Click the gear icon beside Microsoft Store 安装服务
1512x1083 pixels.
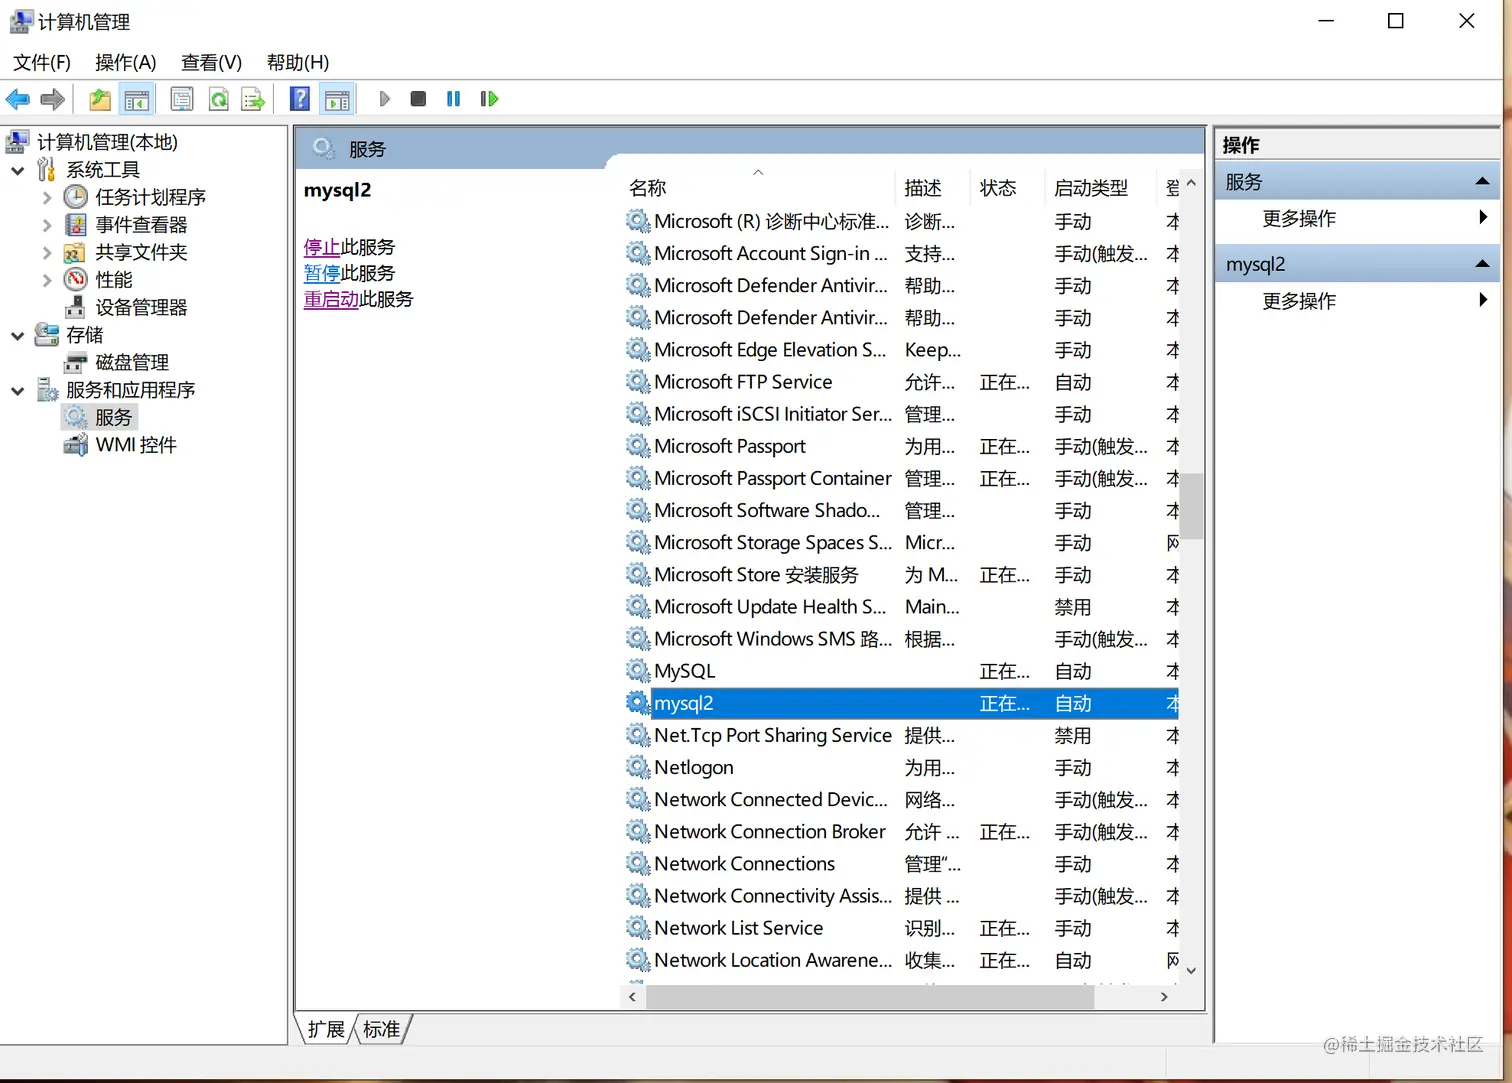click(638, 574)
